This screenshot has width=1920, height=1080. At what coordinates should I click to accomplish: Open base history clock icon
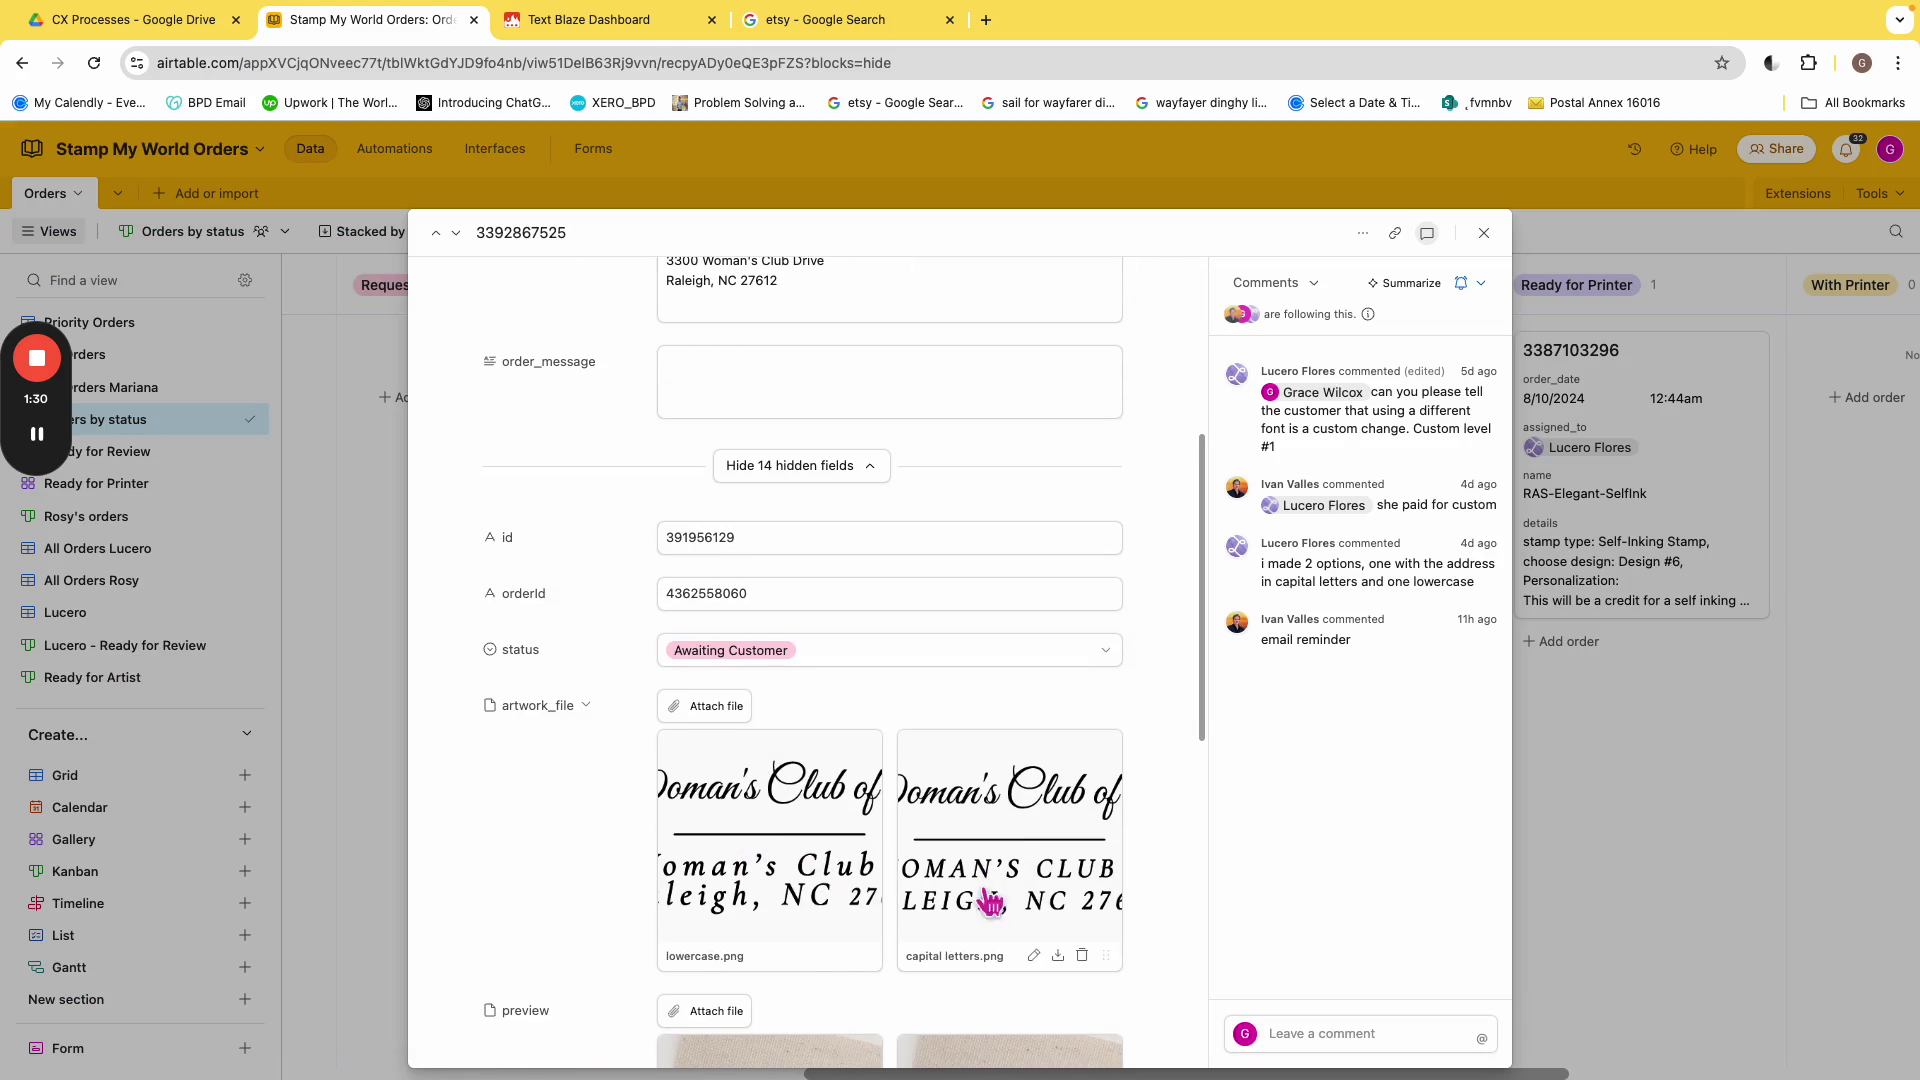point(1634,149)
